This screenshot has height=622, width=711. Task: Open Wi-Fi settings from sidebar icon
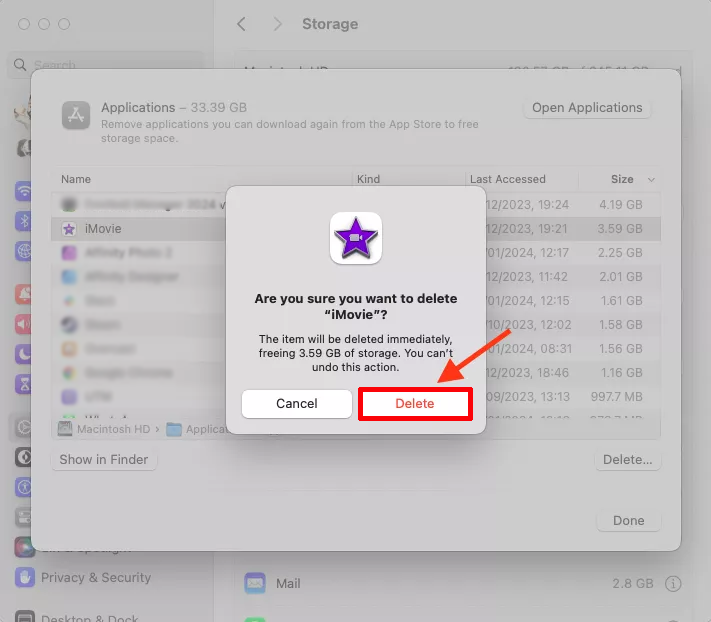tap(24, 191)
